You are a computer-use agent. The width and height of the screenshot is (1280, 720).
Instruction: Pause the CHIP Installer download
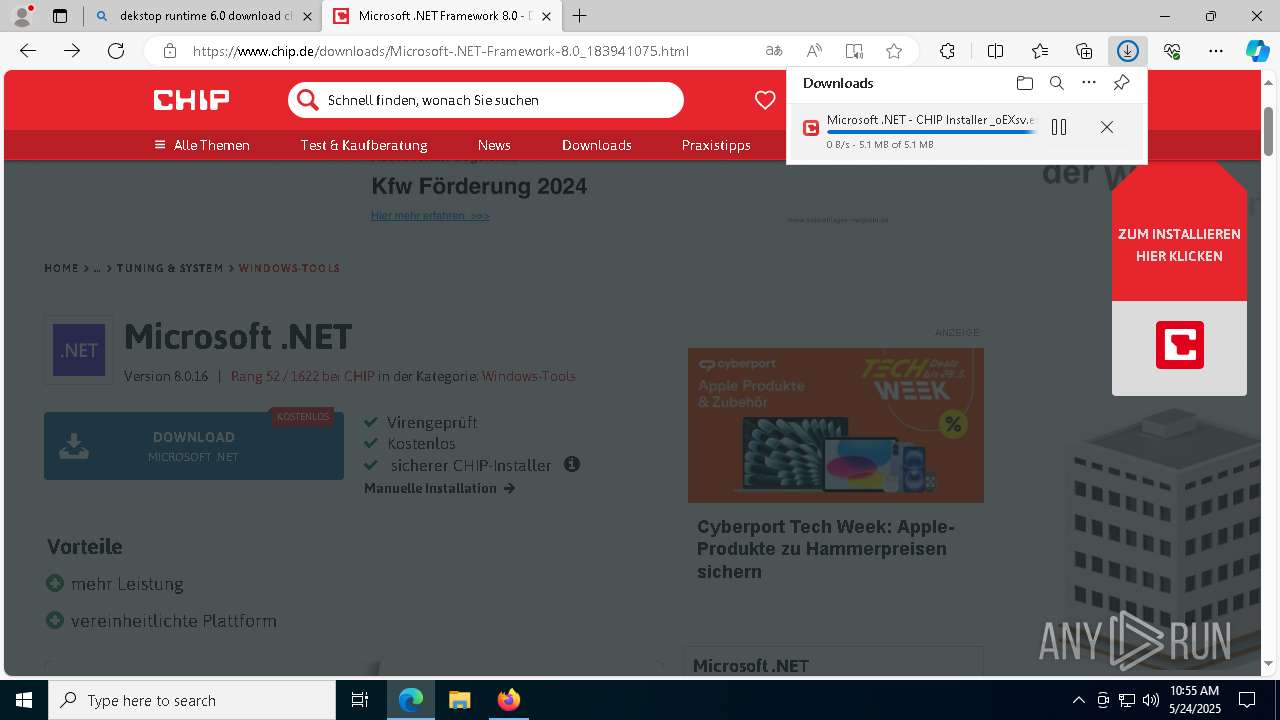click(1059, 127)
